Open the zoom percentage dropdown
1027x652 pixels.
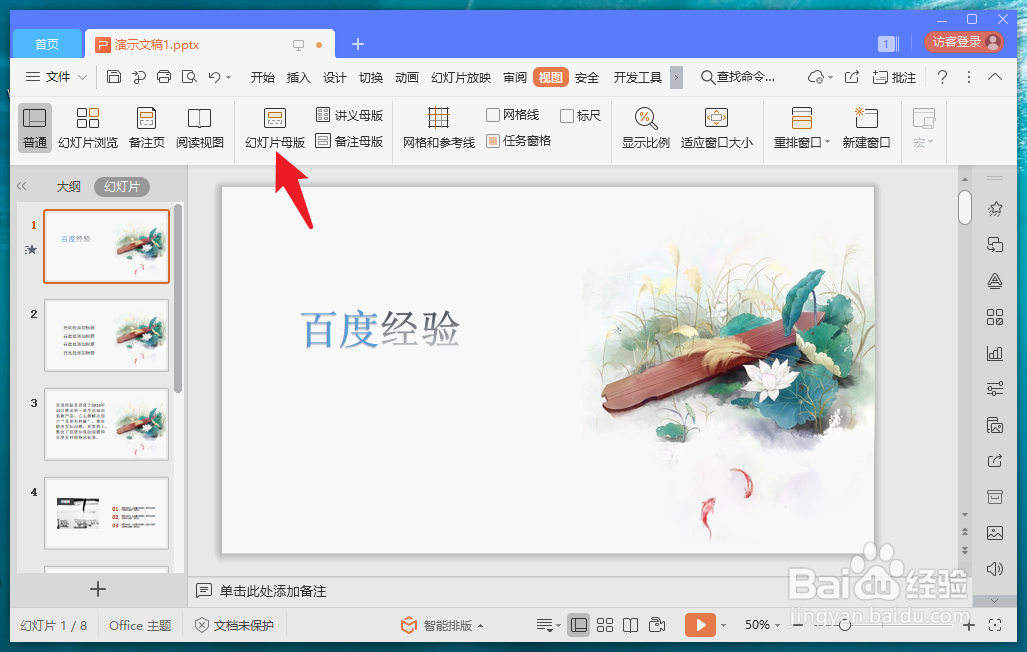click(776, 625)
